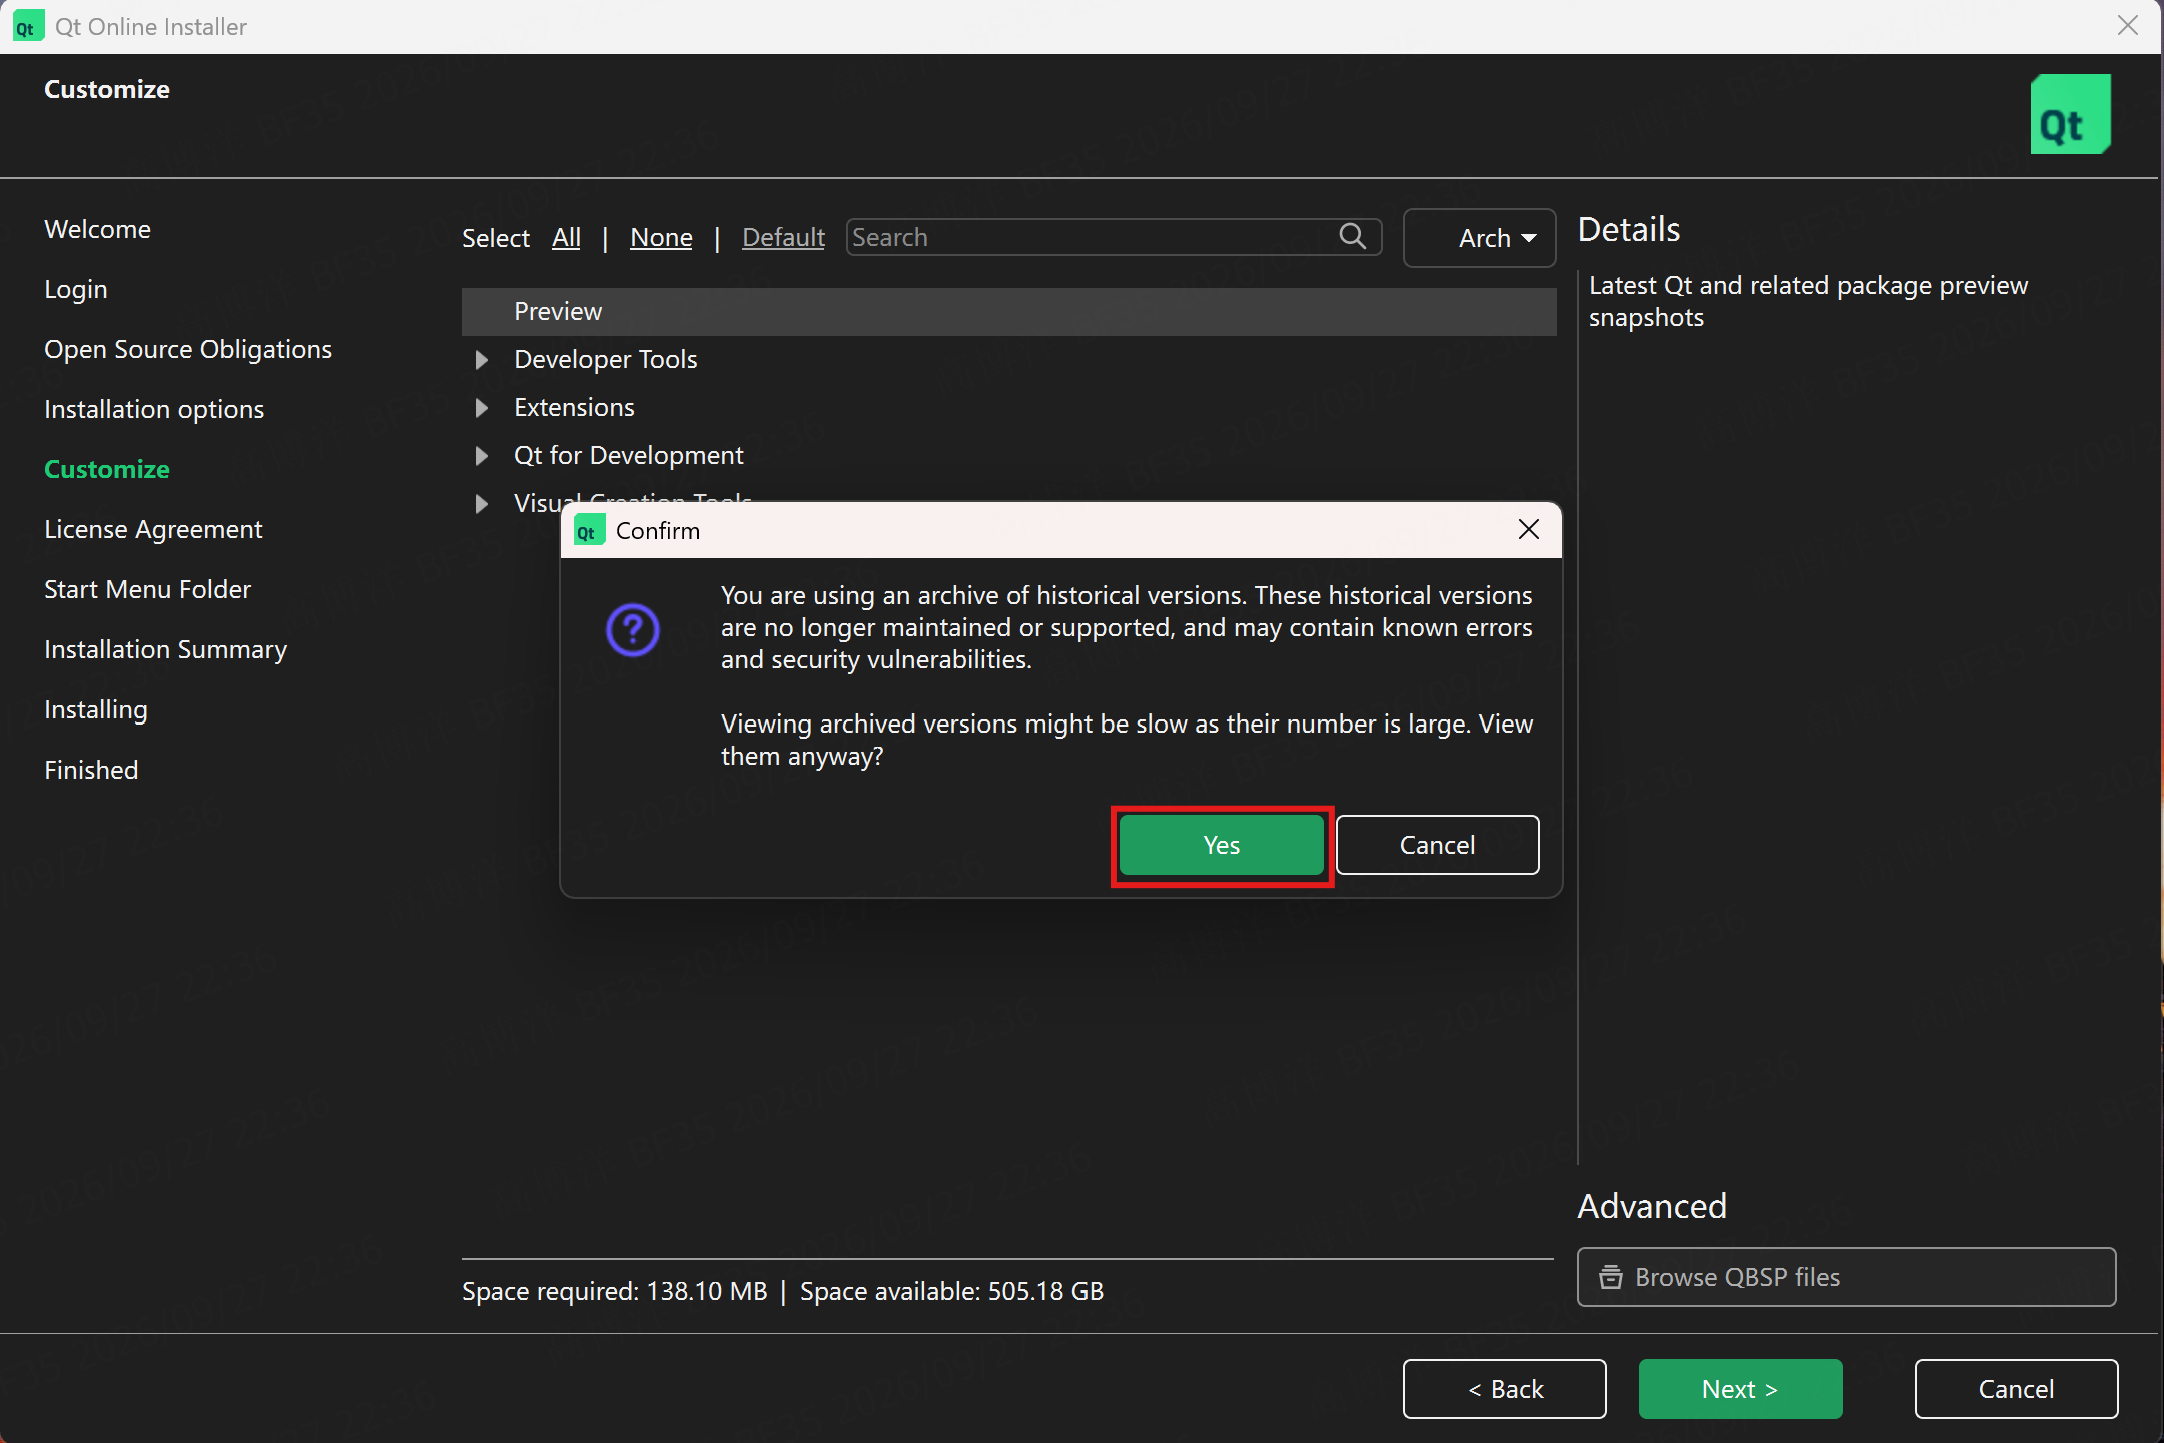Expand the Developer Tools tree node
Image resolution: width=2164 pixels, height=1443 pixels.
coord(482,359)
